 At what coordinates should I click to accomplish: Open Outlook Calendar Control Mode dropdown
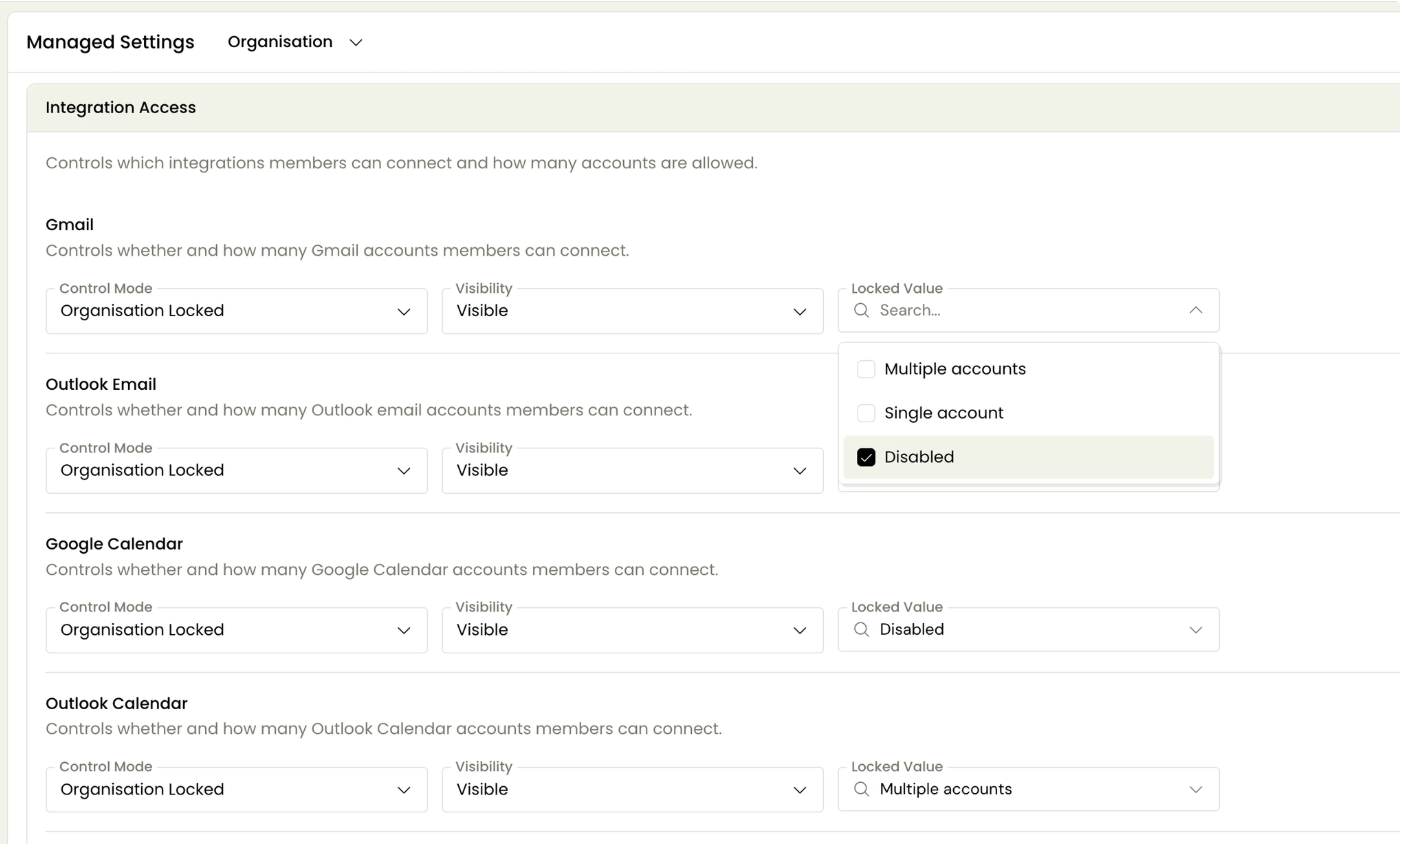click(236, 790)
